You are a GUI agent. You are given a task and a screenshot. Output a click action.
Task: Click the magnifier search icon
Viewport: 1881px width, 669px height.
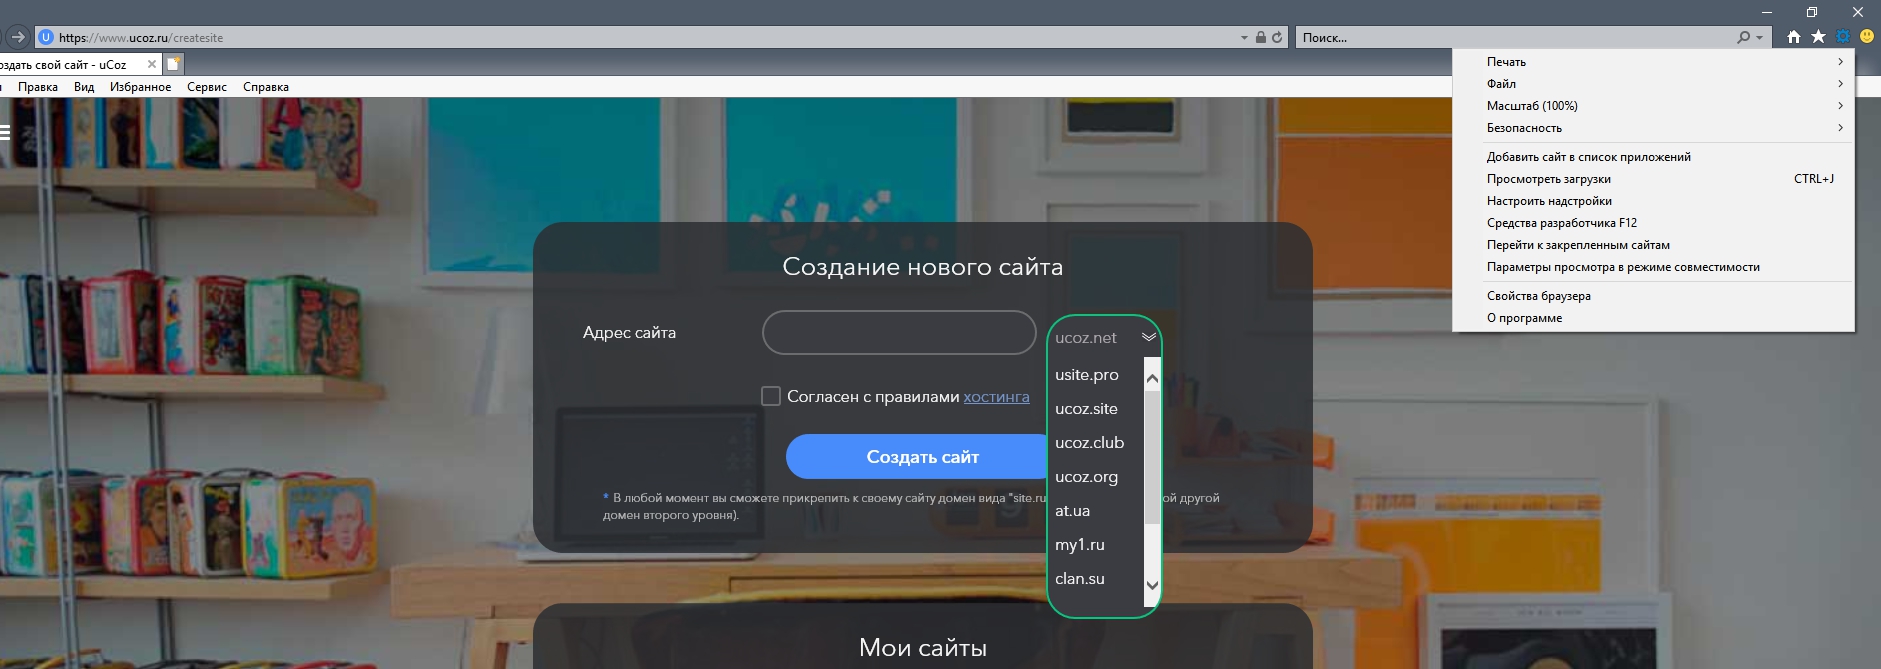click(1744, 37)
